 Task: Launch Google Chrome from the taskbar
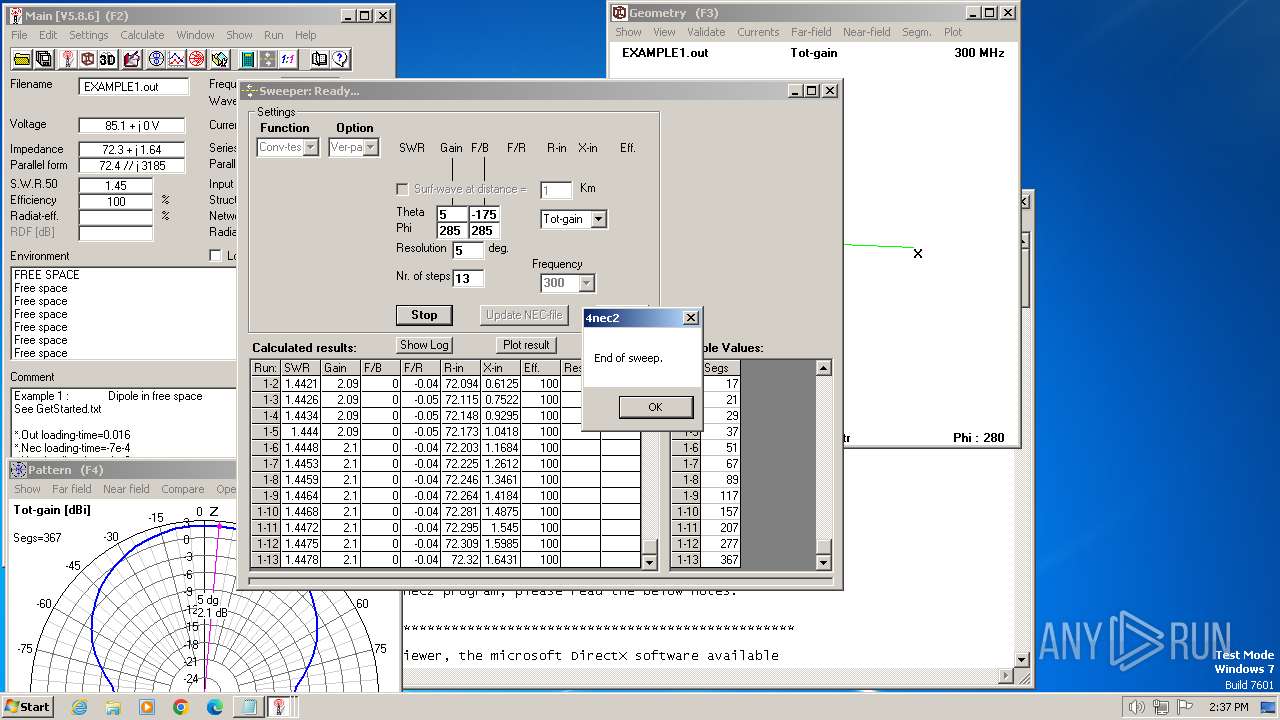181,707
